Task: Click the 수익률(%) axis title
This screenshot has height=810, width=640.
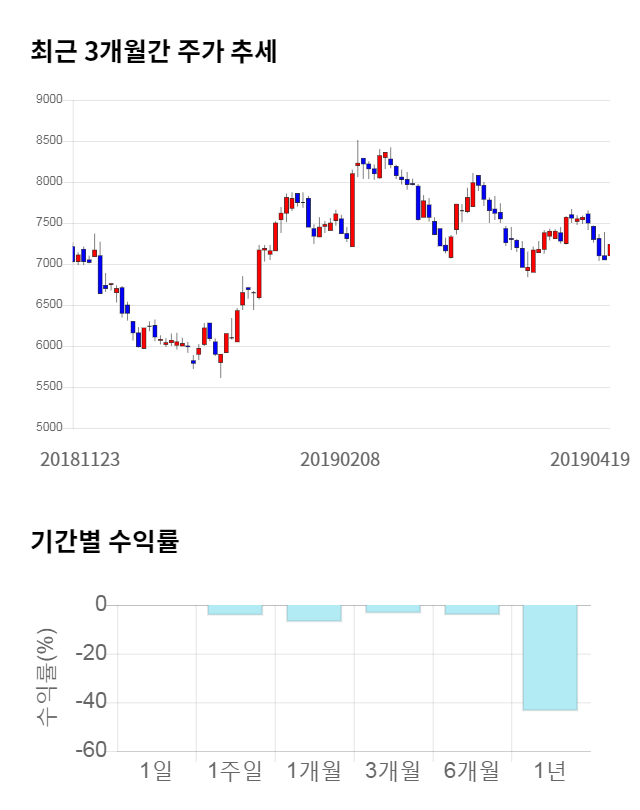Action: (46, 677)
